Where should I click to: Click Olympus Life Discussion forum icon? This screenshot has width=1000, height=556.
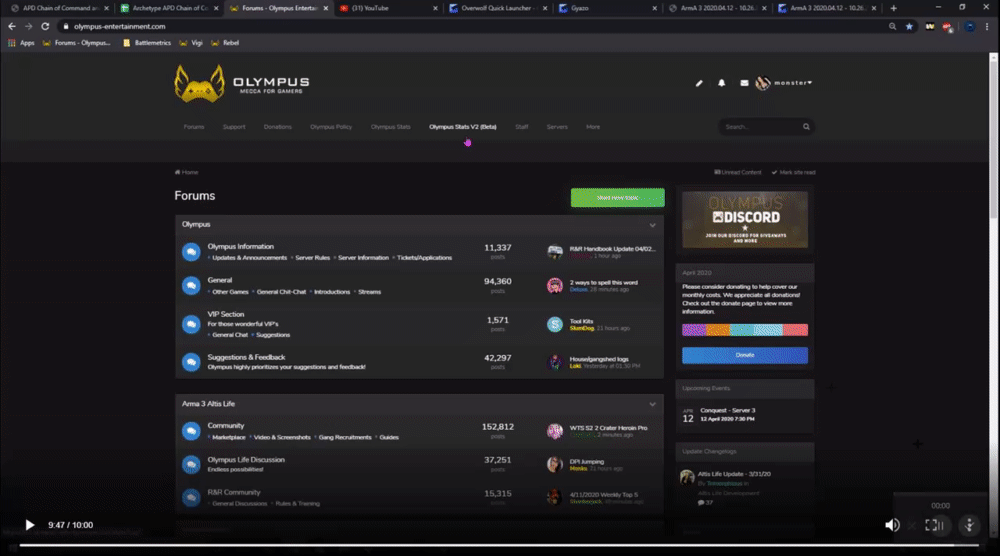191,464
